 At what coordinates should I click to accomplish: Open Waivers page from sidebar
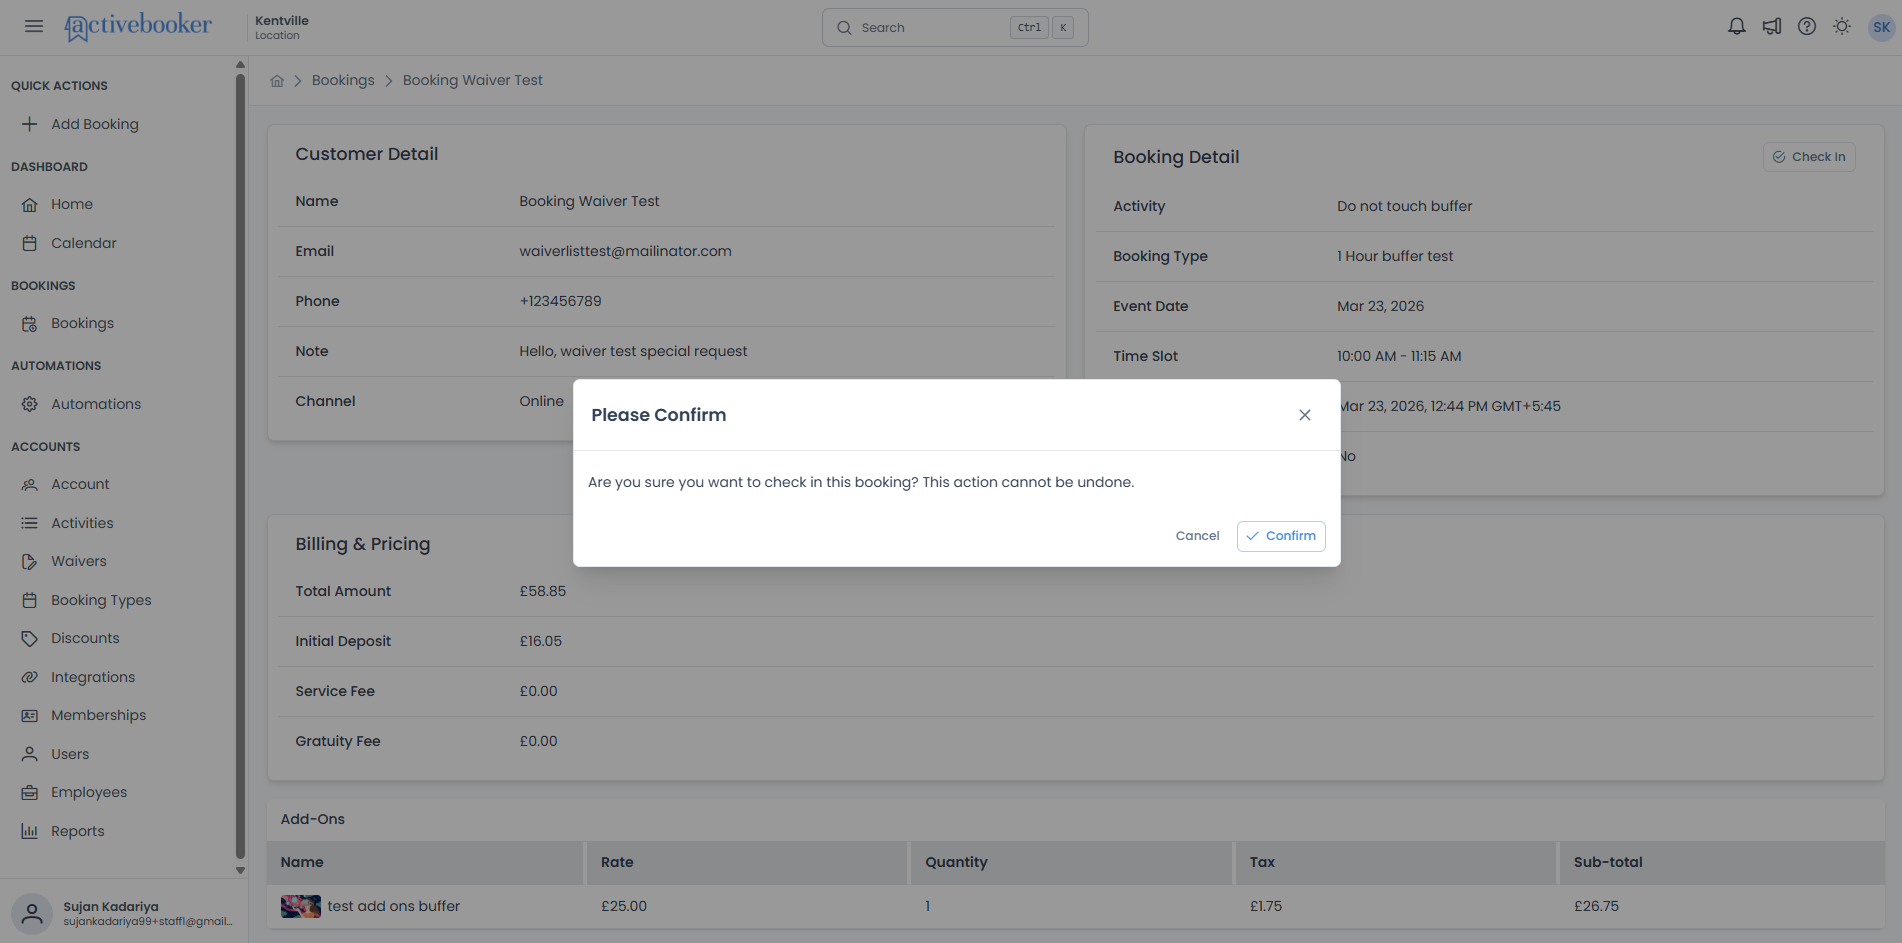click(x=79, y=561)
